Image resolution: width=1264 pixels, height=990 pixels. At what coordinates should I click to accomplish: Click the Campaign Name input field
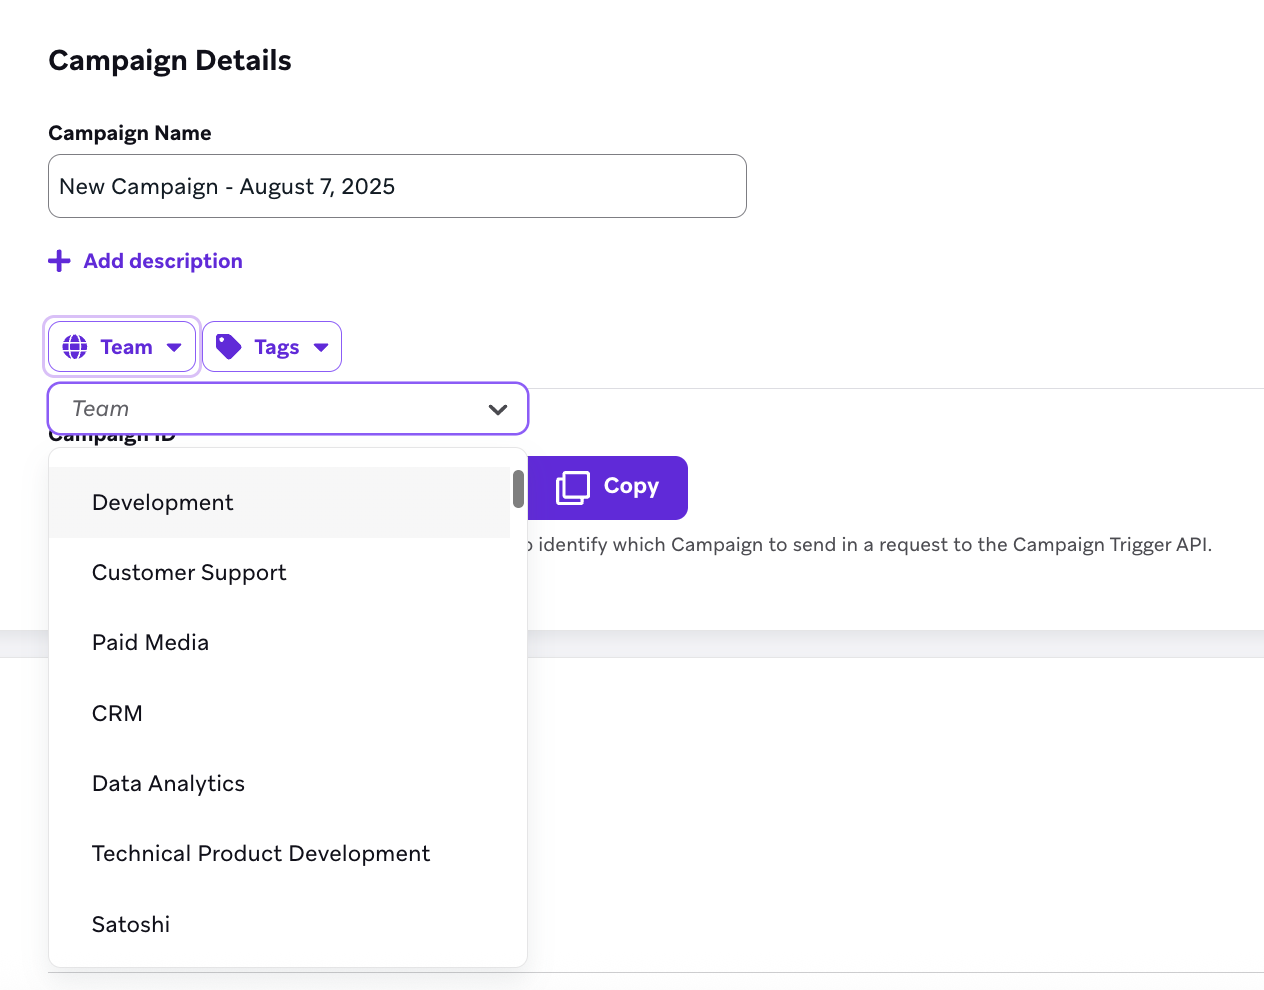[x=397, y=186]
